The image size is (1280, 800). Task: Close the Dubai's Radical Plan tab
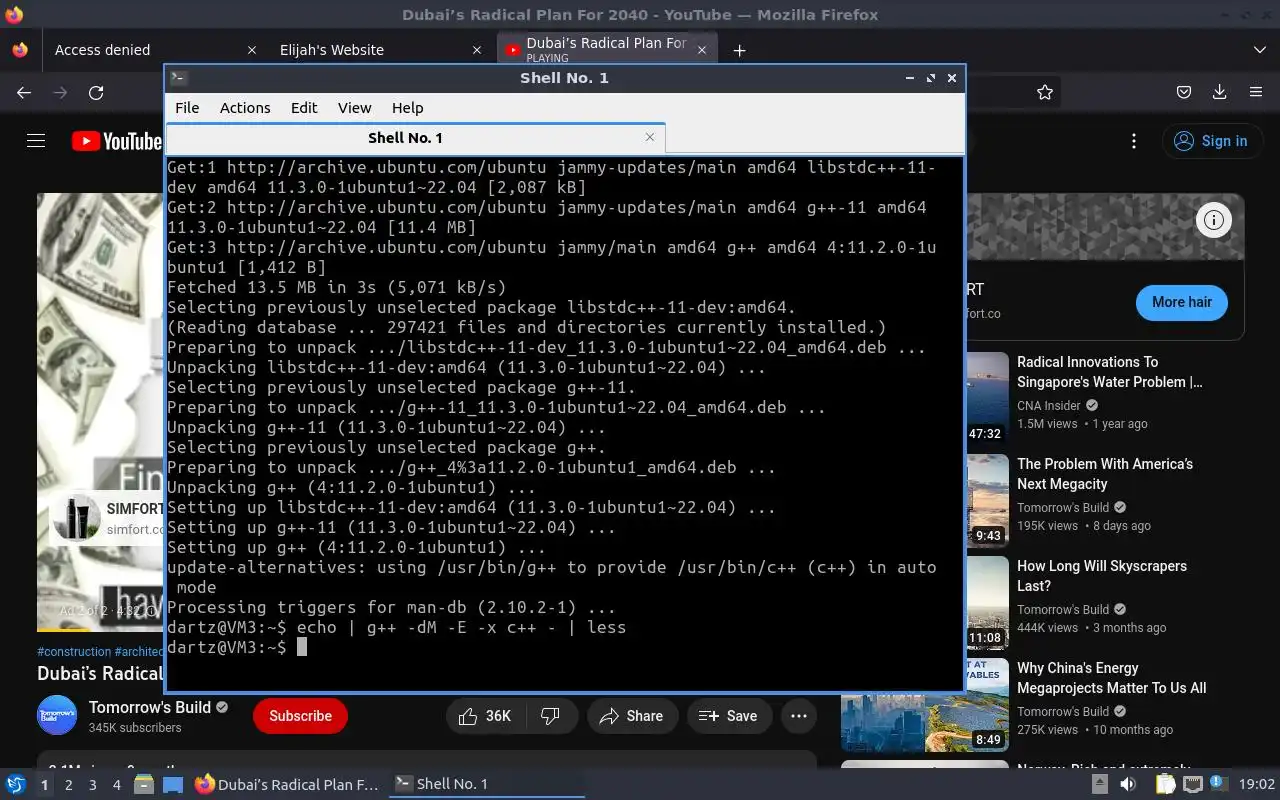tap(702, 50)
